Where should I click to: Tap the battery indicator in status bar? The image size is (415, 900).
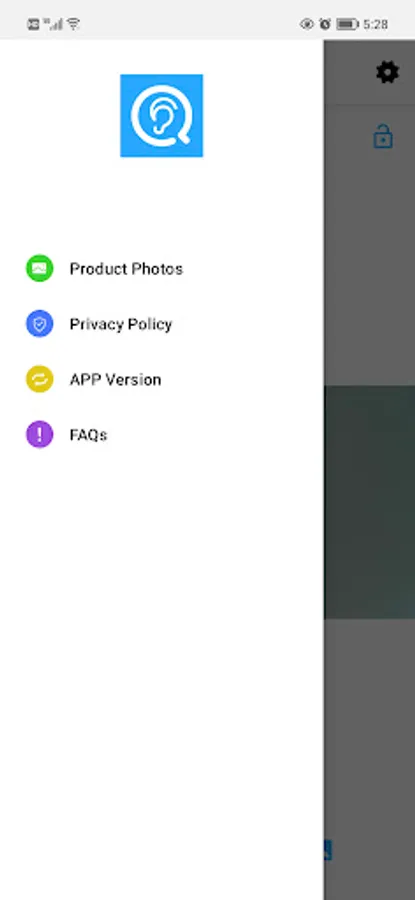click(347, 24)
